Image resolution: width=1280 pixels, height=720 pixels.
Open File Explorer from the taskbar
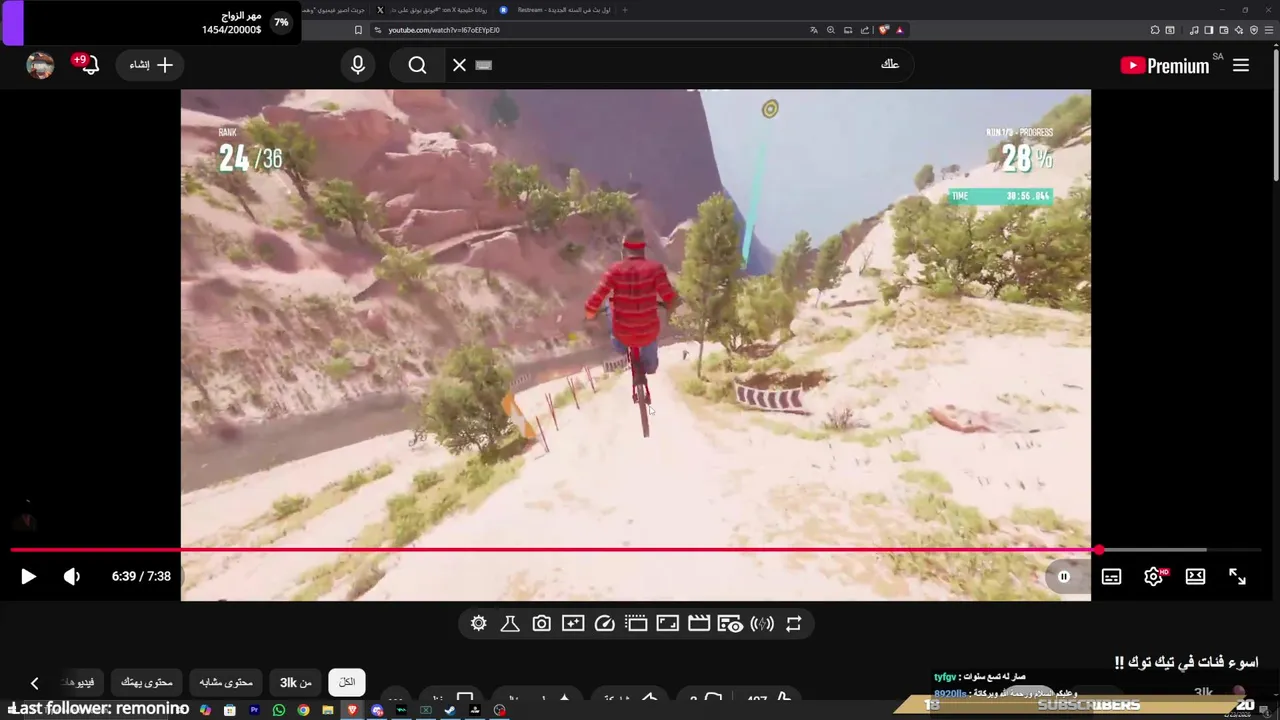click(328, 710)
